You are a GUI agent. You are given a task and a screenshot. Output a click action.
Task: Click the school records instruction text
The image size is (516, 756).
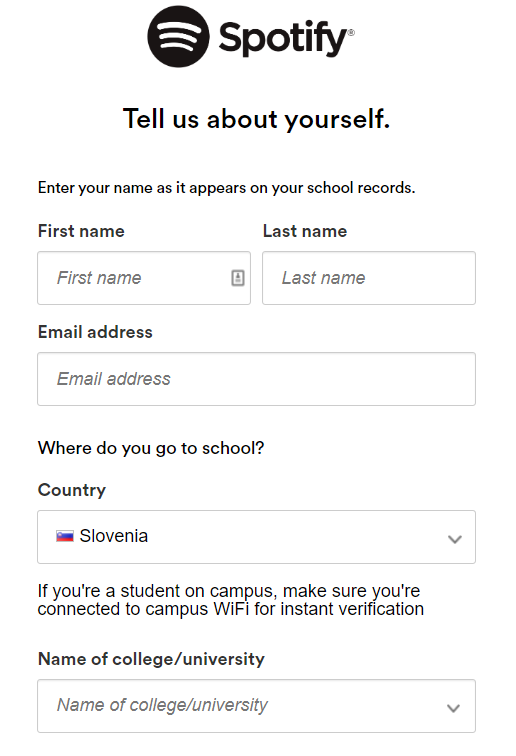coord(227,188)
